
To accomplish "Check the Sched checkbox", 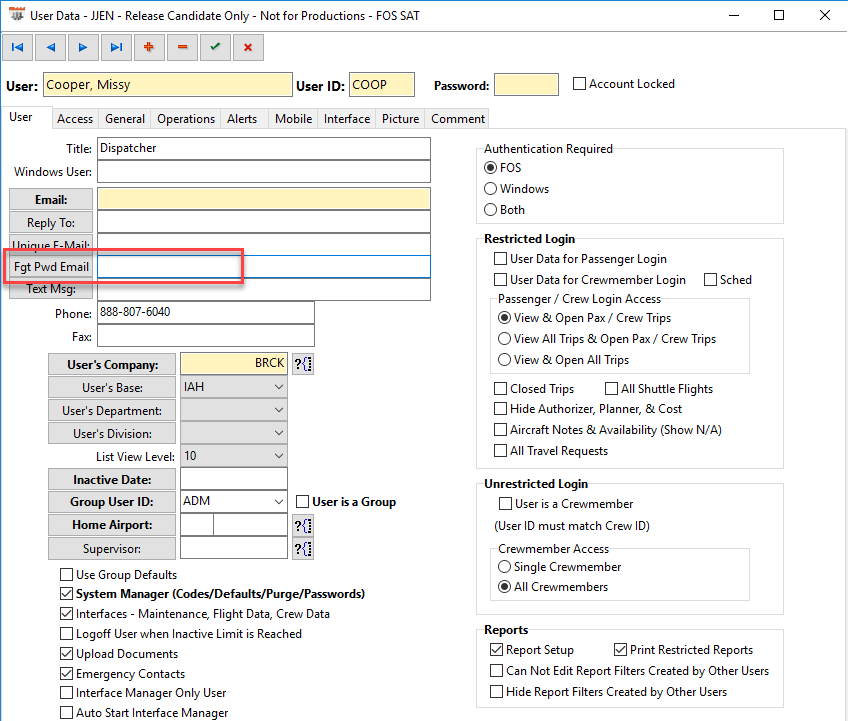I will tap(711, 280).
